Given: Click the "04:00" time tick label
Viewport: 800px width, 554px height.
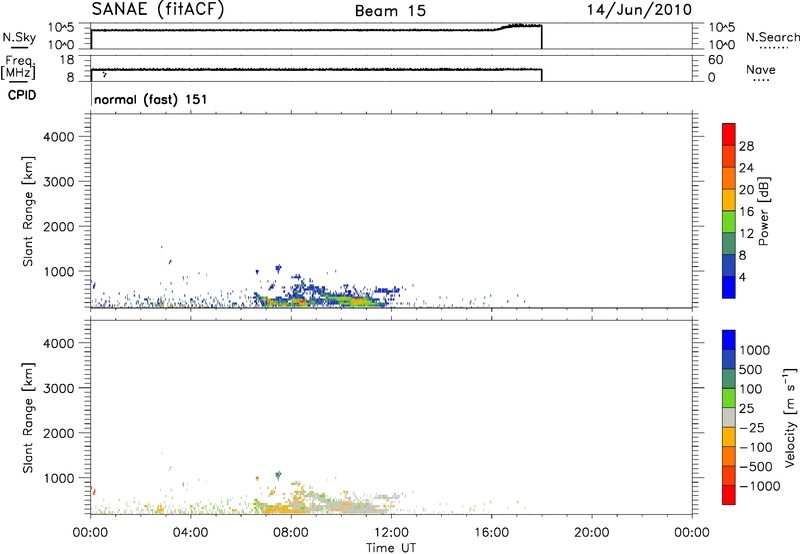Looking at the screenshot, I should 191,533.
